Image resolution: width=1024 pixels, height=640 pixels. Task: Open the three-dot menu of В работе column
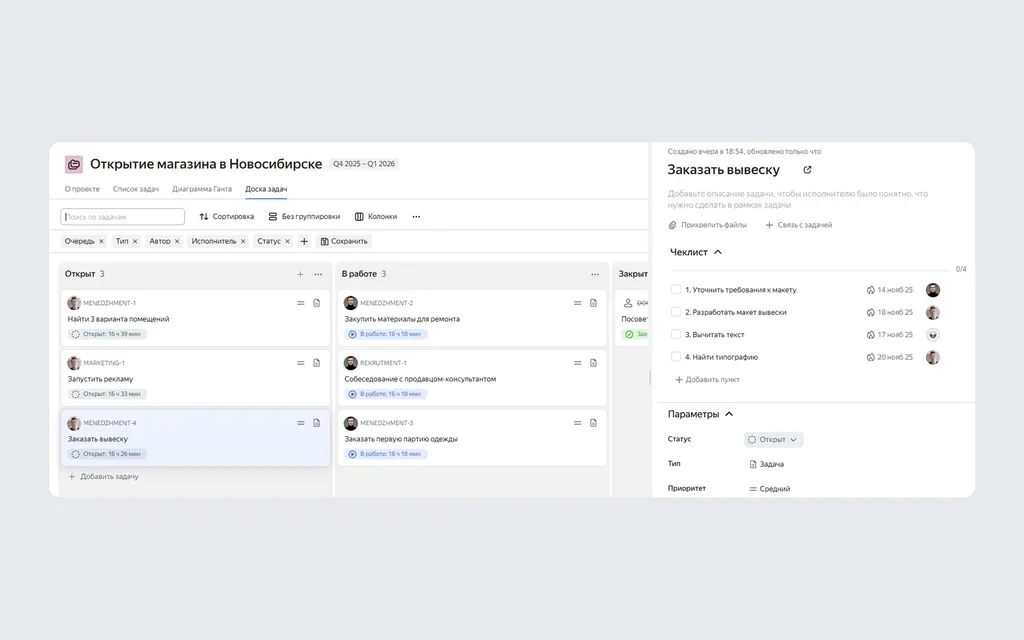[x=595, y=274]
